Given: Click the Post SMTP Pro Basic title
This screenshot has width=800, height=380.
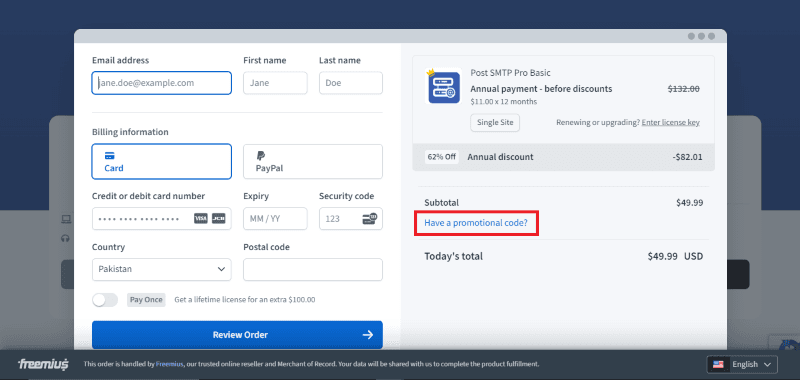Looking at the screenshot, I should 510,73.
